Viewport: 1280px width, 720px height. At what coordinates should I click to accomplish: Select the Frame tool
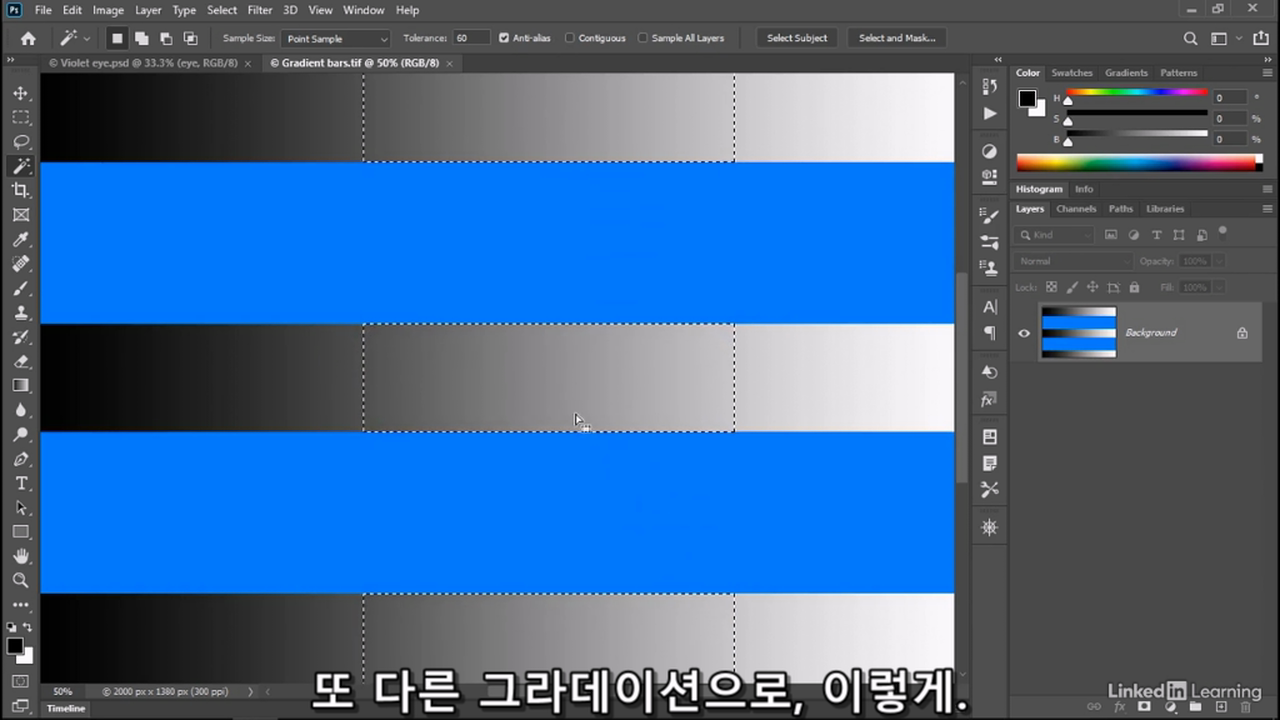click(x=21, y=215)
